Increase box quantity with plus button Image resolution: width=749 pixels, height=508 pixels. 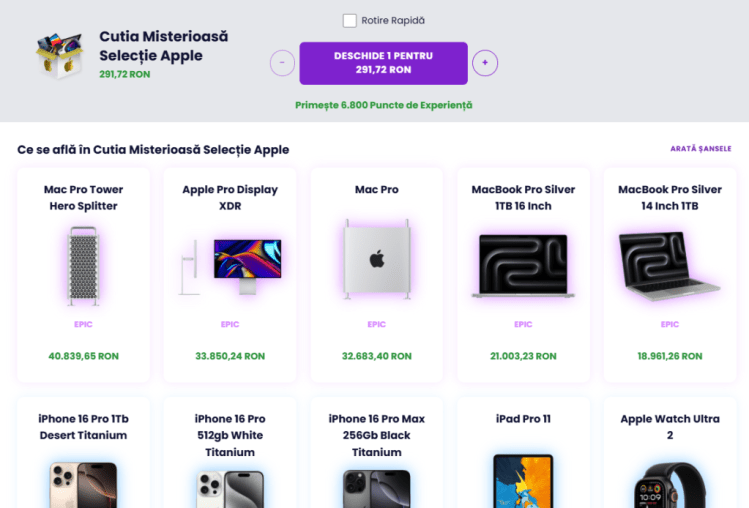(485, 63)
